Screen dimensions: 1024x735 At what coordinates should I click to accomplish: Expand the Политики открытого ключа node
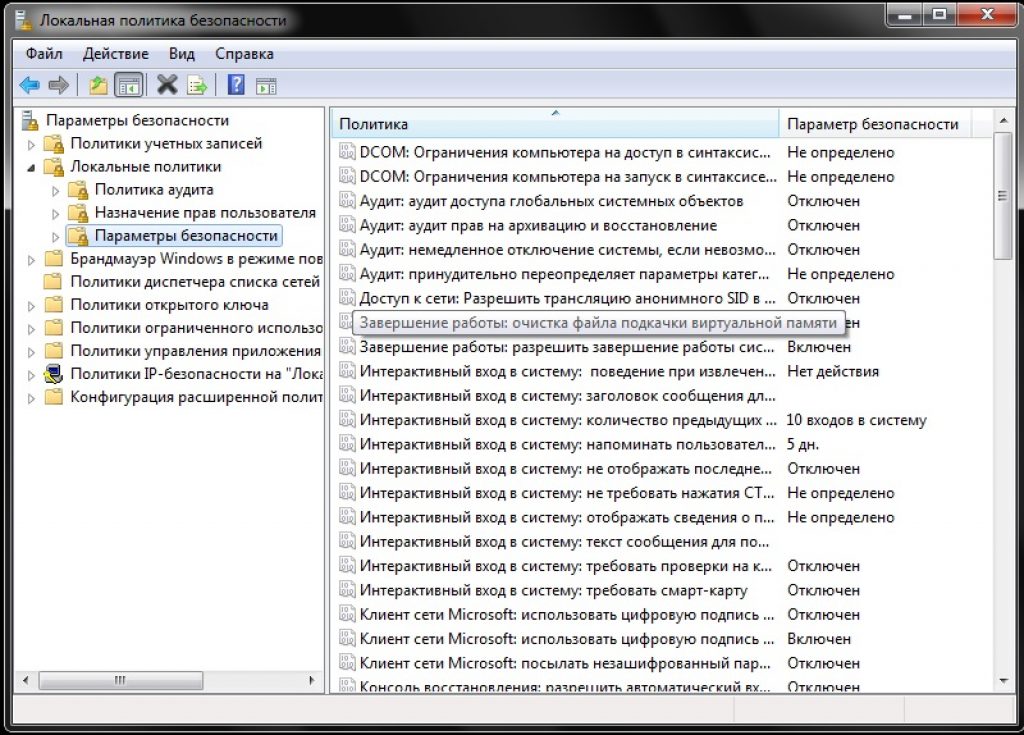[31, 306]
